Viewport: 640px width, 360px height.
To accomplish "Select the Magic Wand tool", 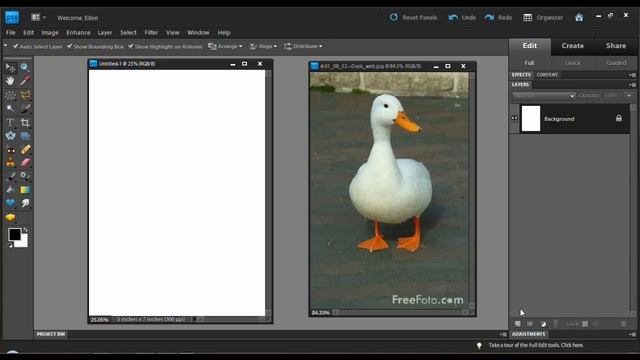I will (10, 109).
